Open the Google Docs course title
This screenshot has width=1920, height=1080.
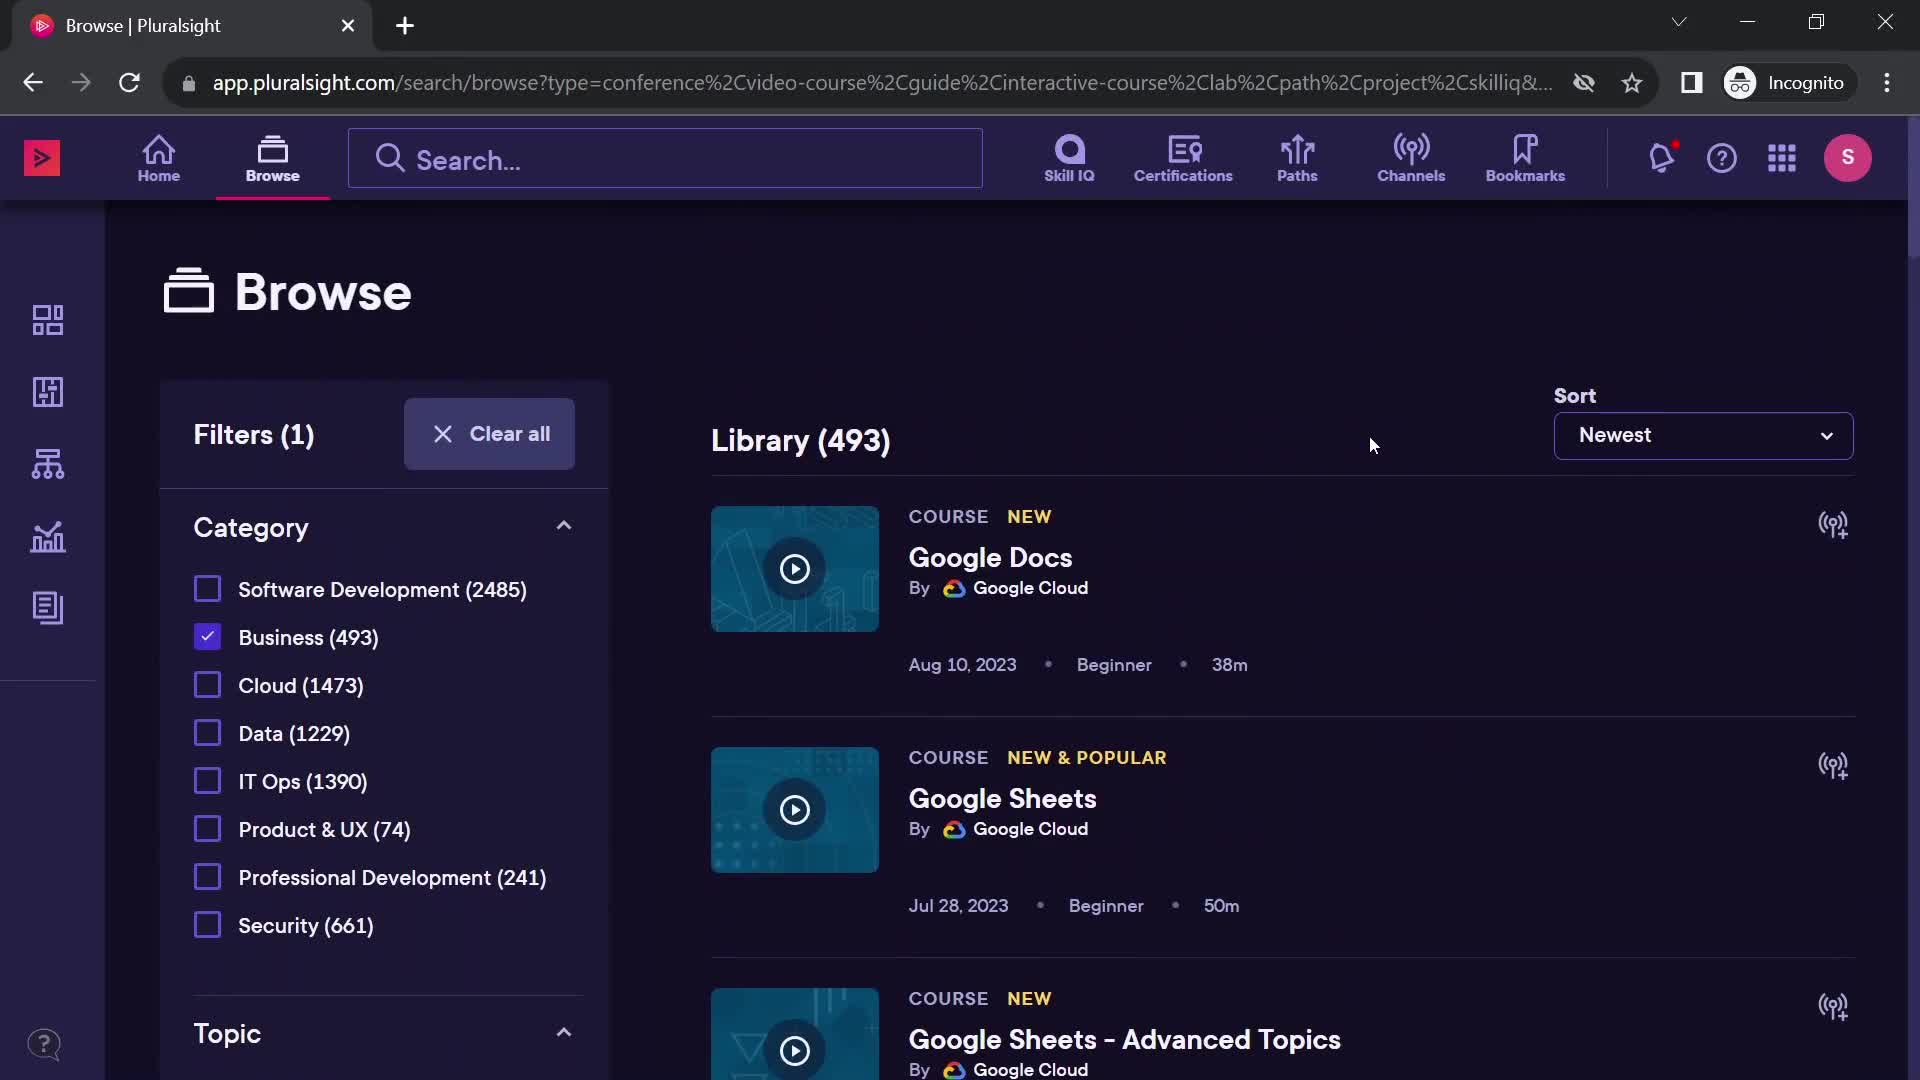(x=990, y=558)
